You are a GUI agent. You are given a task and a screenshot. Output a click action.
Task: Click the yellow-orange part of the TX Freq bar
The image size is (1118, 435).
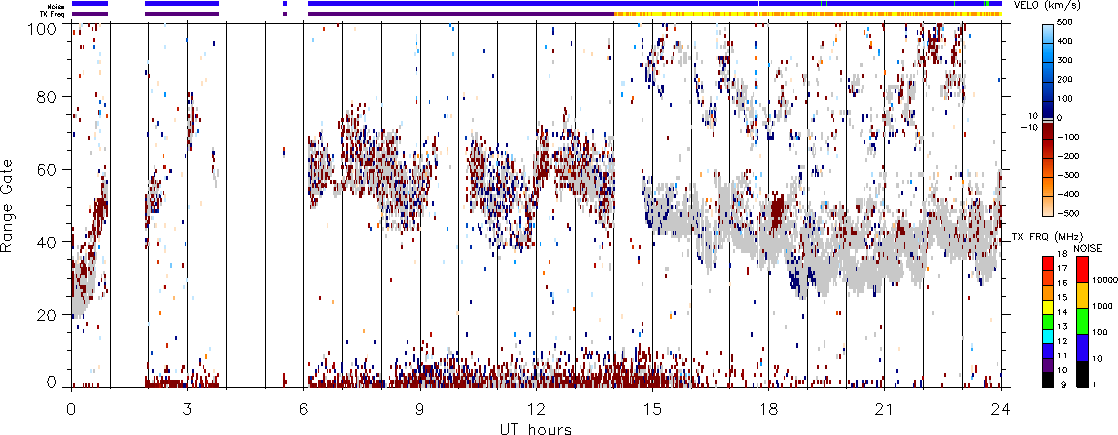(x=808, y=14)
